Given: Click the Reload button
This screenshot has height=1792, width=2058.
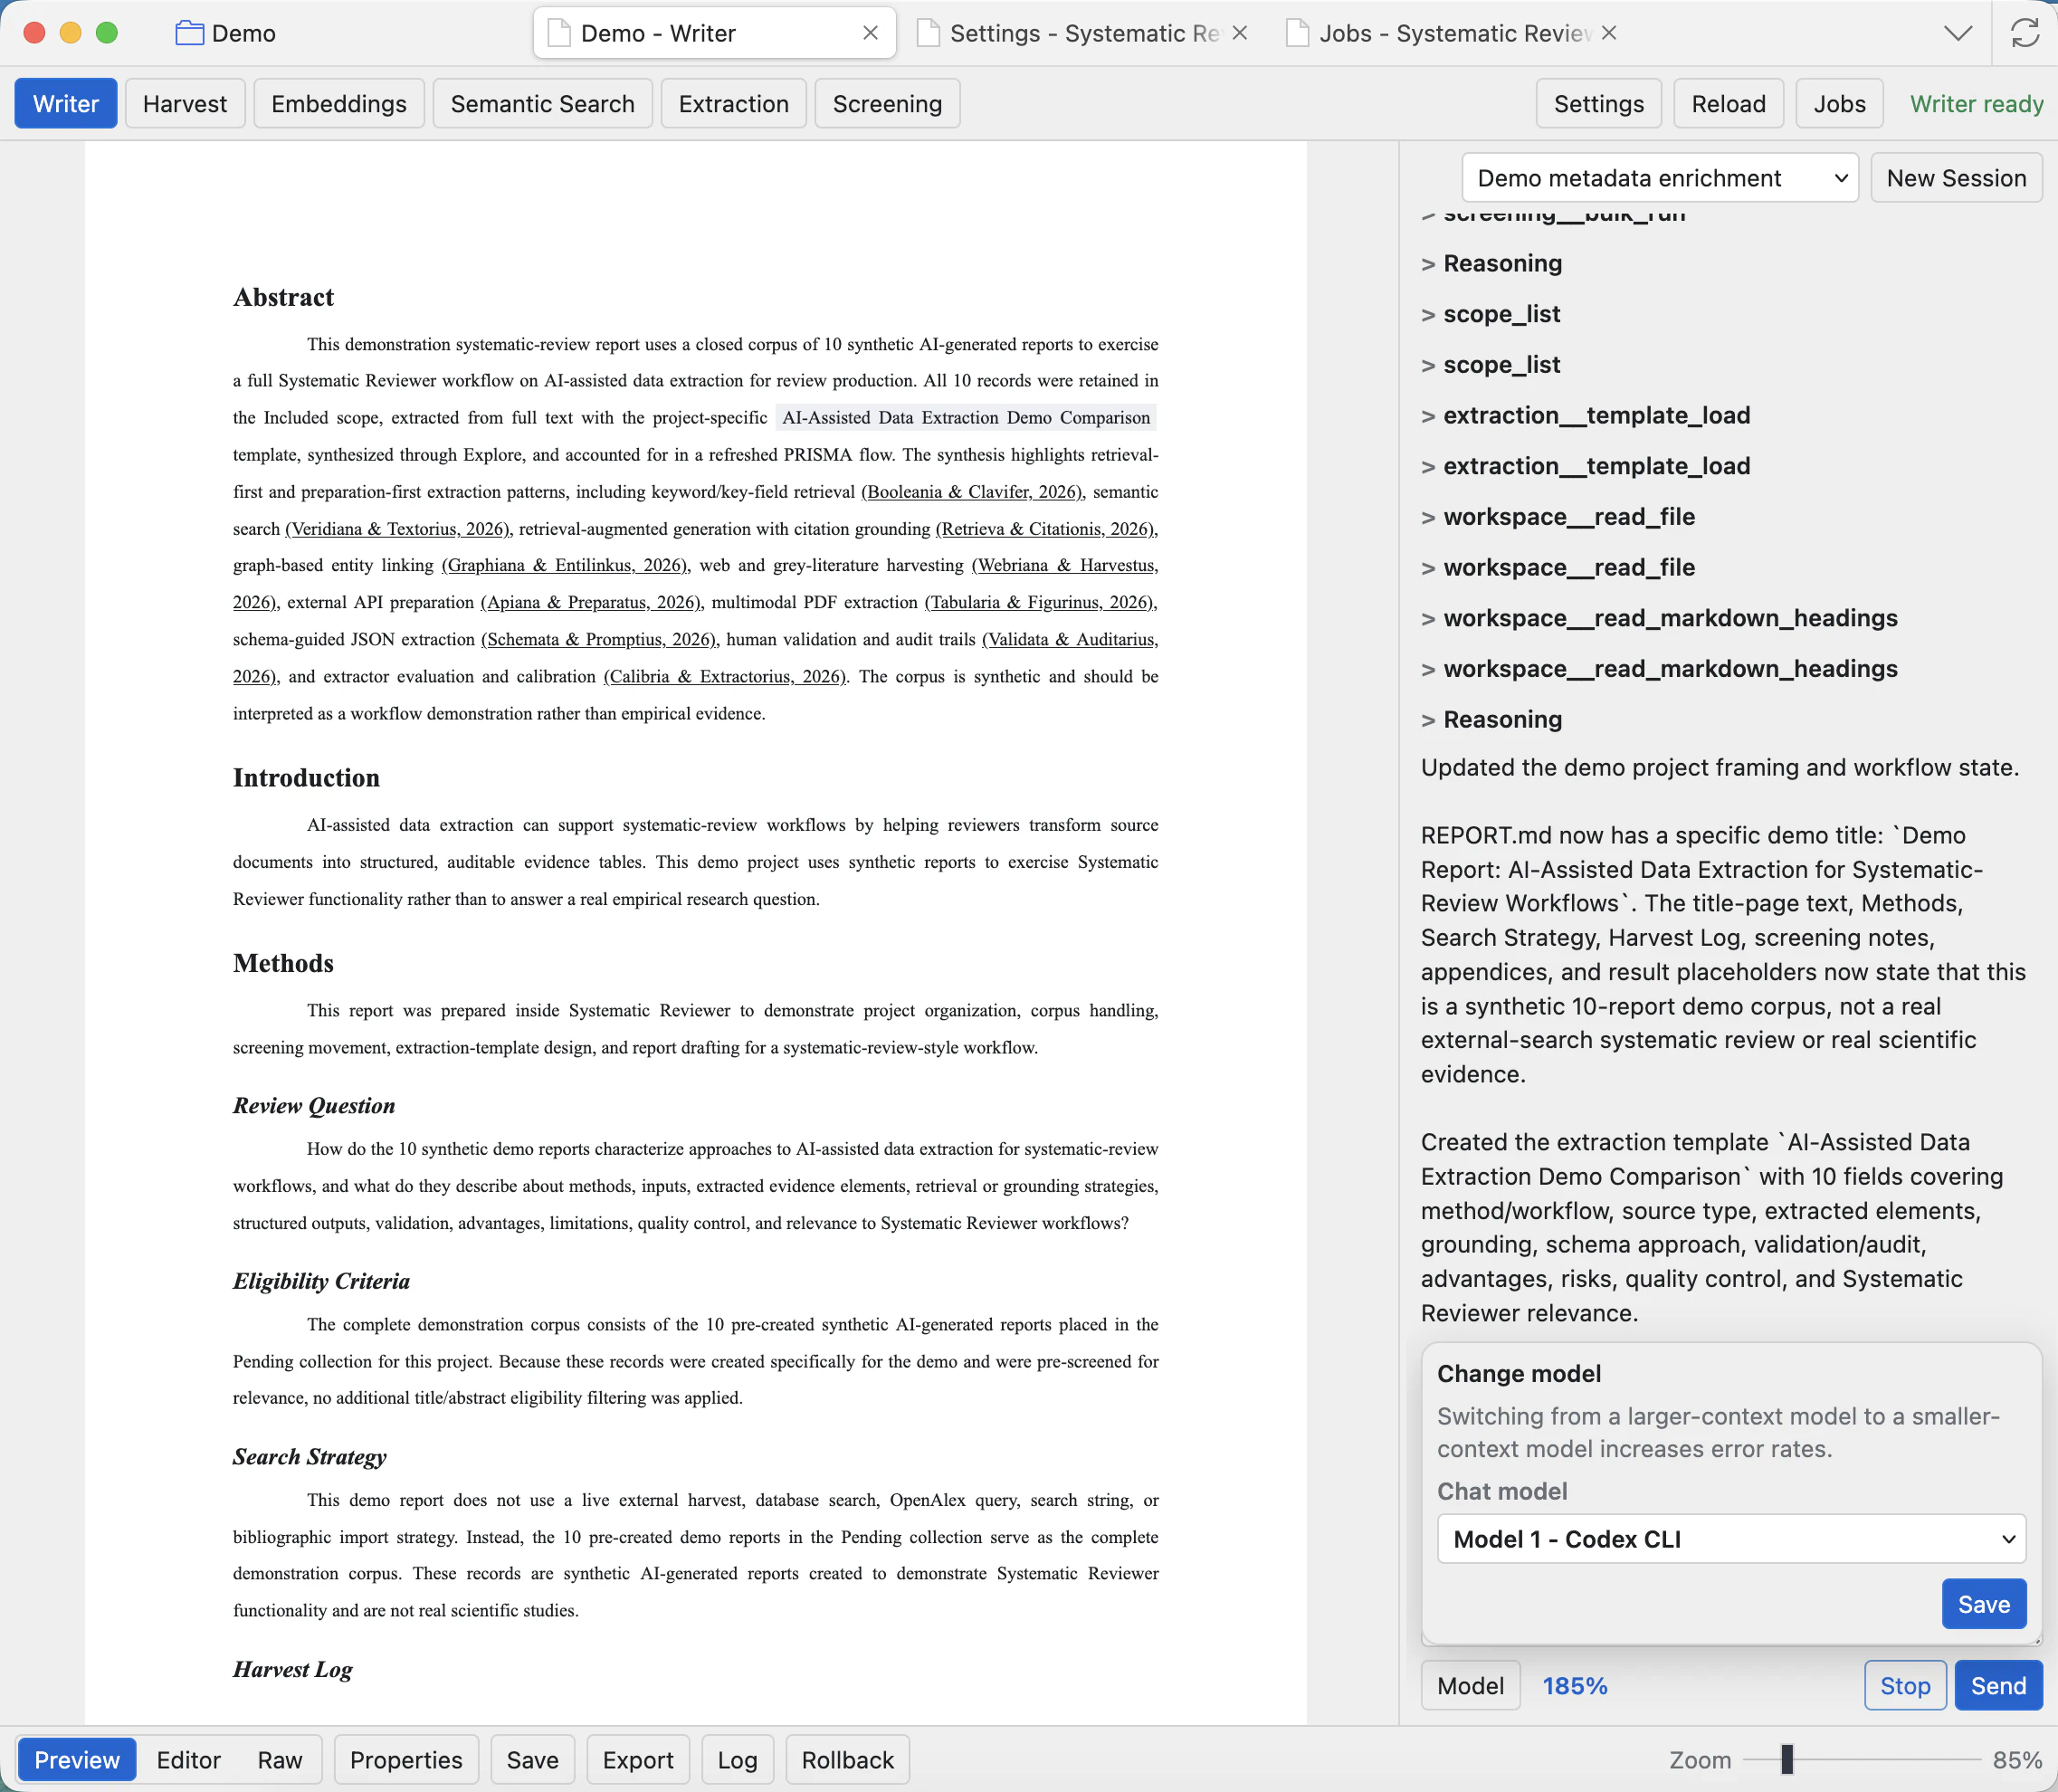Looking at the screenshot, I should [1728, 104].
